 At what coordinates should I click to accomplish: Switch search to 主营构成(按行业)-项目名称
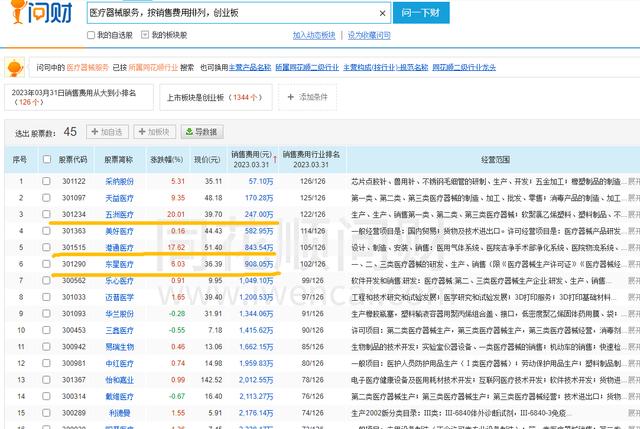tap(385, 67)
